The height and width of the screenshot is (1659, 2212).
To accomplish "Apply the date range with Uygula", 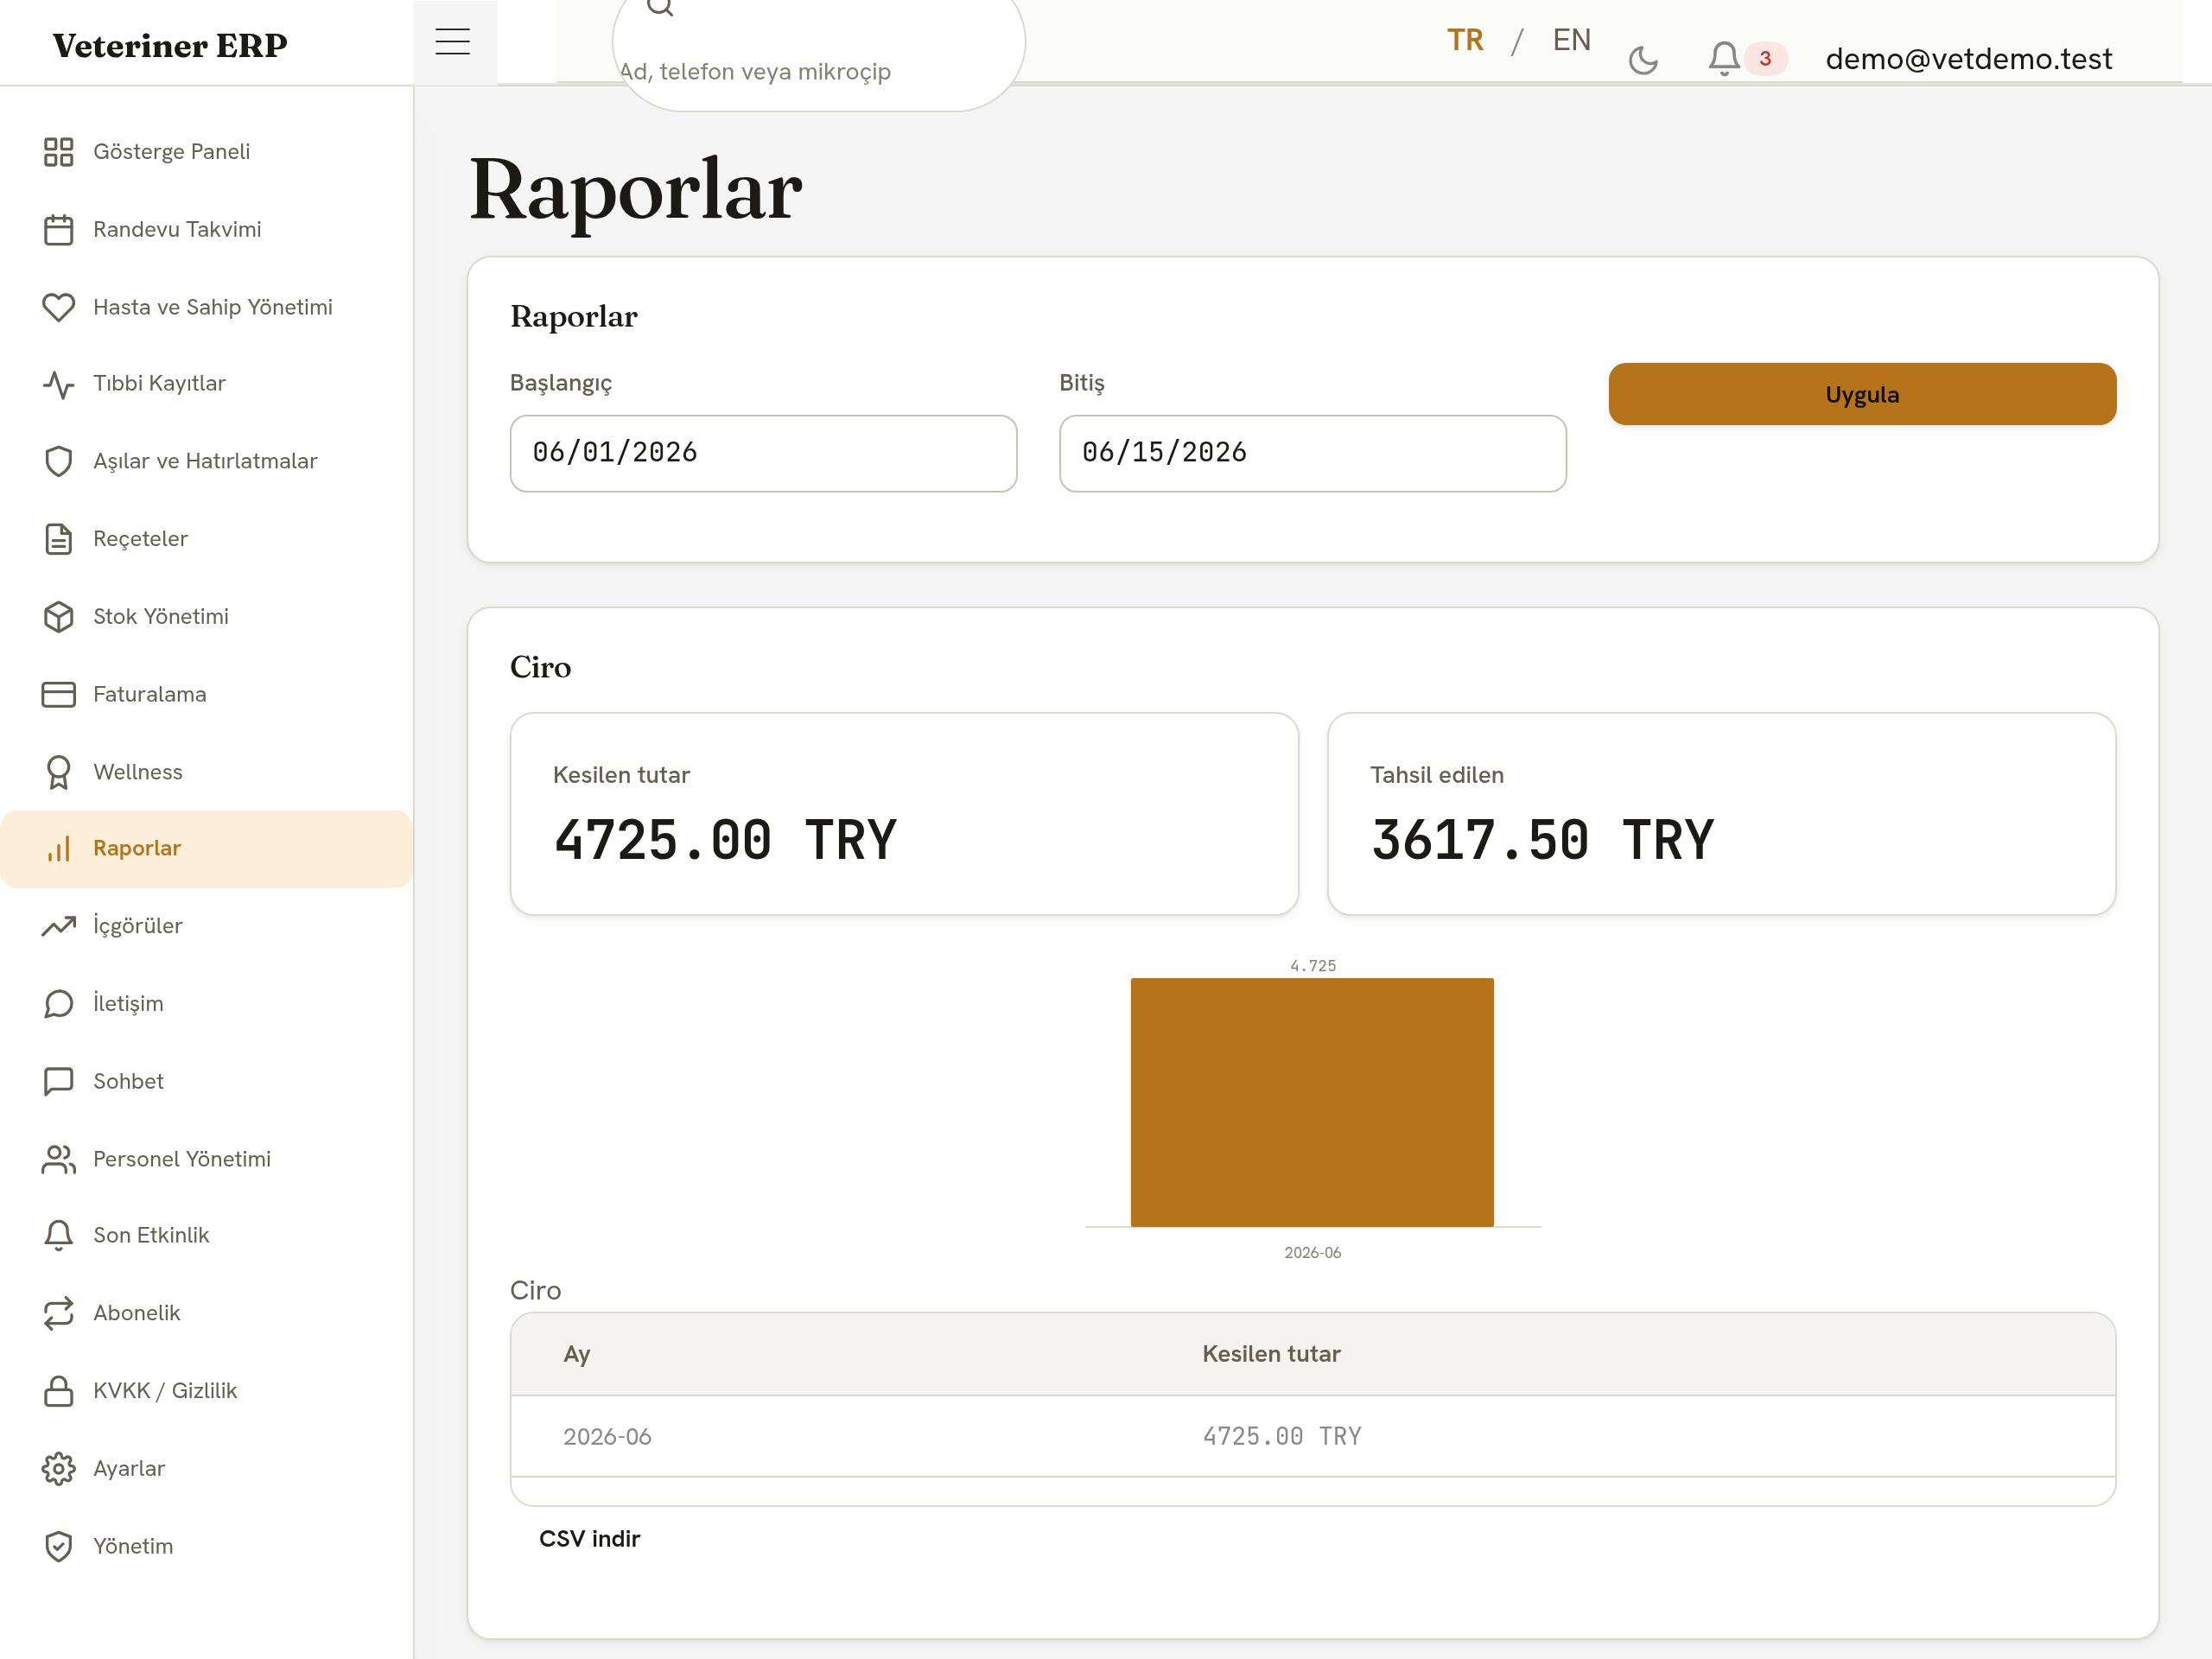I will (x=1862, y=394).
